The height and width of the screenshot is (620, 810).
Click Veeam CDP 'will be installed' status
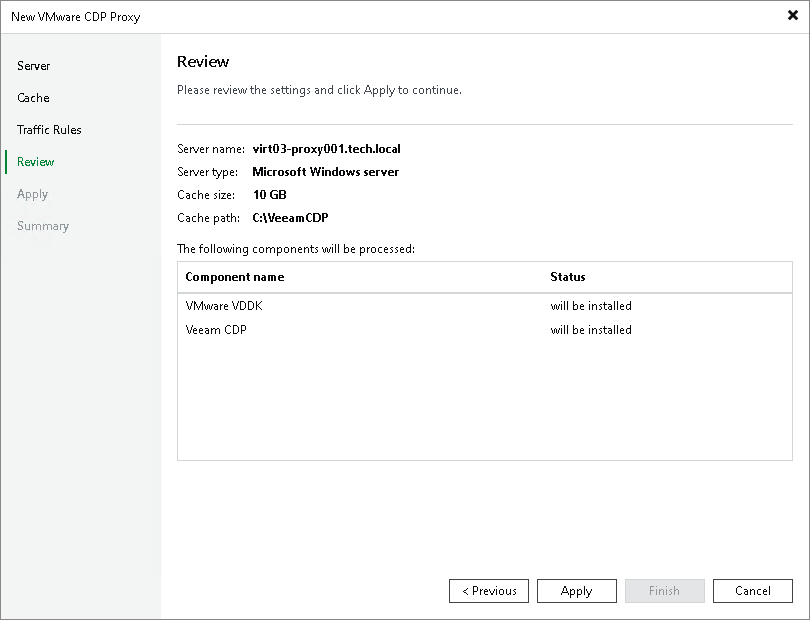pyautogui.click(x=591, y=330)
